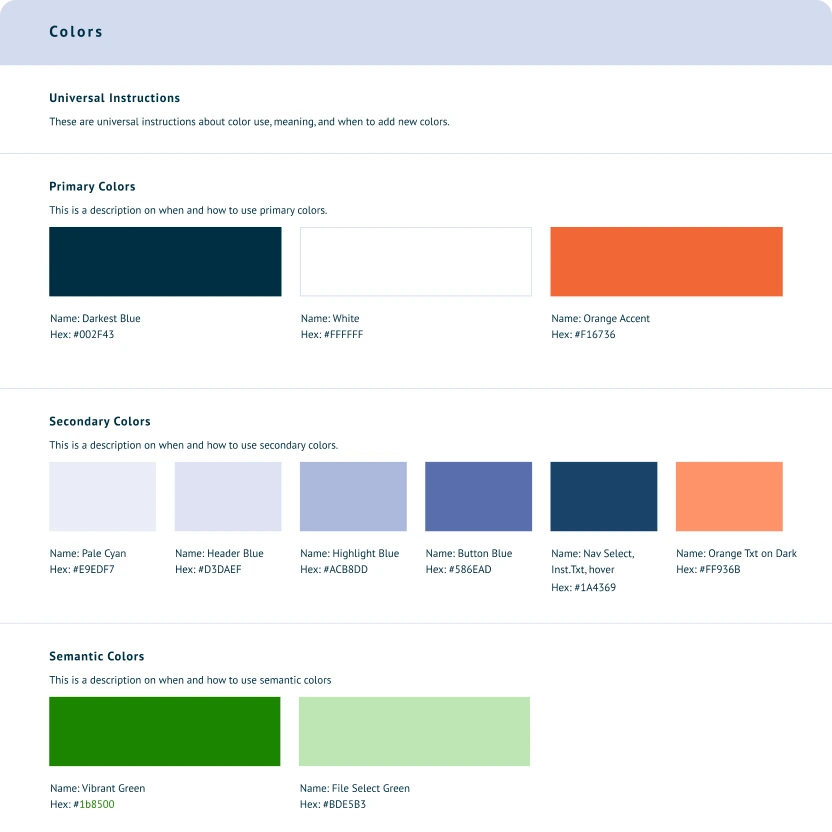The width and height of the screenshot is (832, 832).
Task: Select the White primary color swatch
Action: point(416,262)
